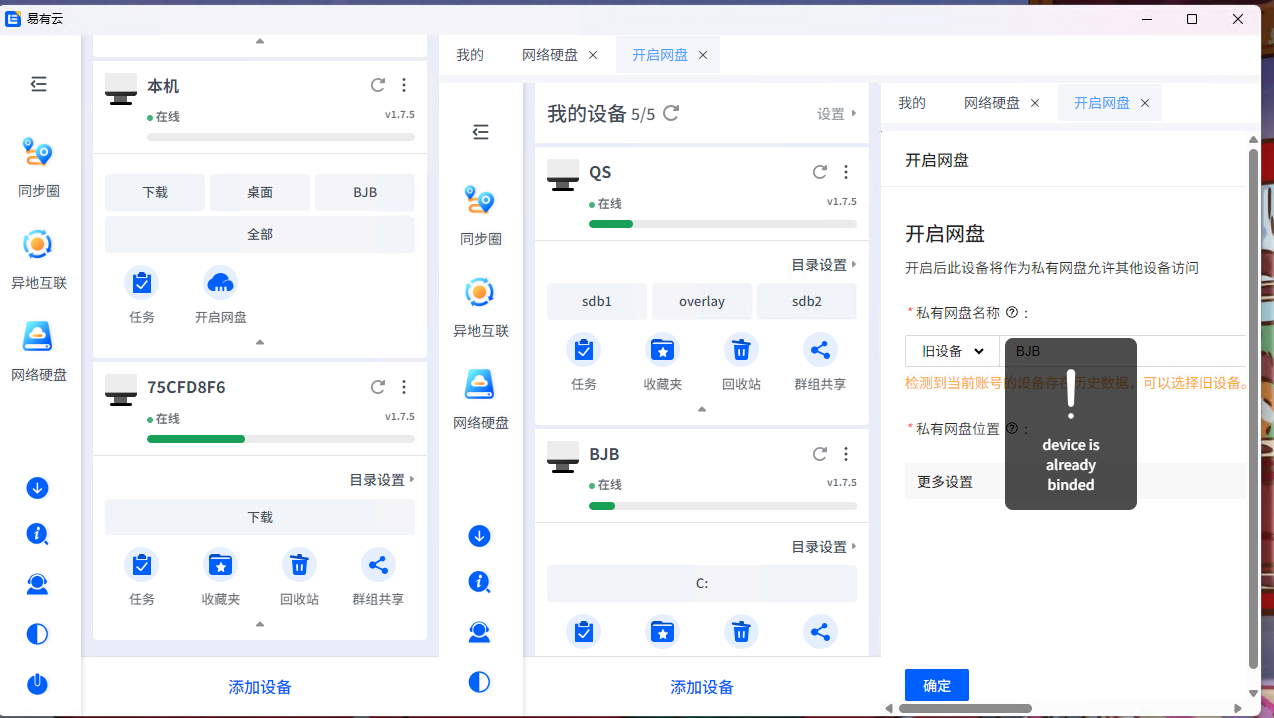Open 回收站 for the 75CFD8F6 device
Image resolution: width=1274 pixels, height=718 pixels.
299,566
